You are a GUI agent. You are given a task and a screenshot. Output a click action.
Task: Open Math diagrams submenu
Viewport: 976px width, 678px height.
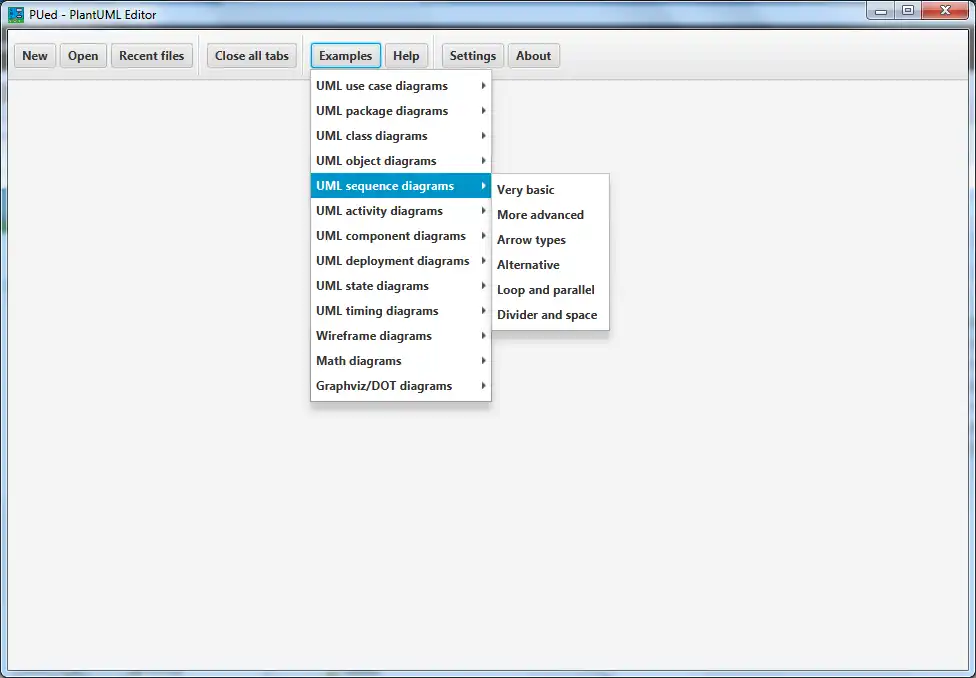click(401, 360)
